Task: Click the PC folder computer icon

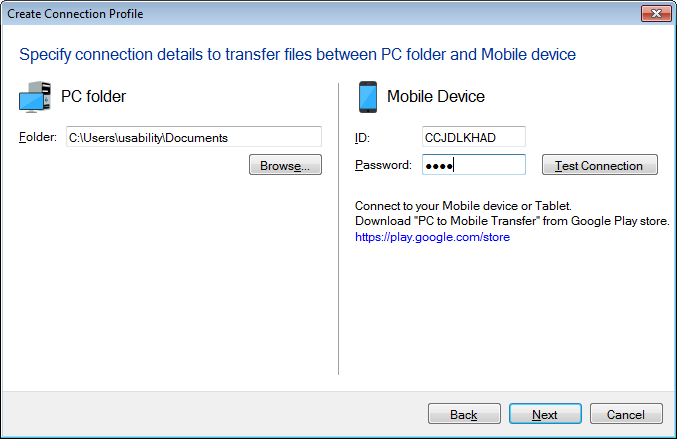Action: [x=36, y=97]
